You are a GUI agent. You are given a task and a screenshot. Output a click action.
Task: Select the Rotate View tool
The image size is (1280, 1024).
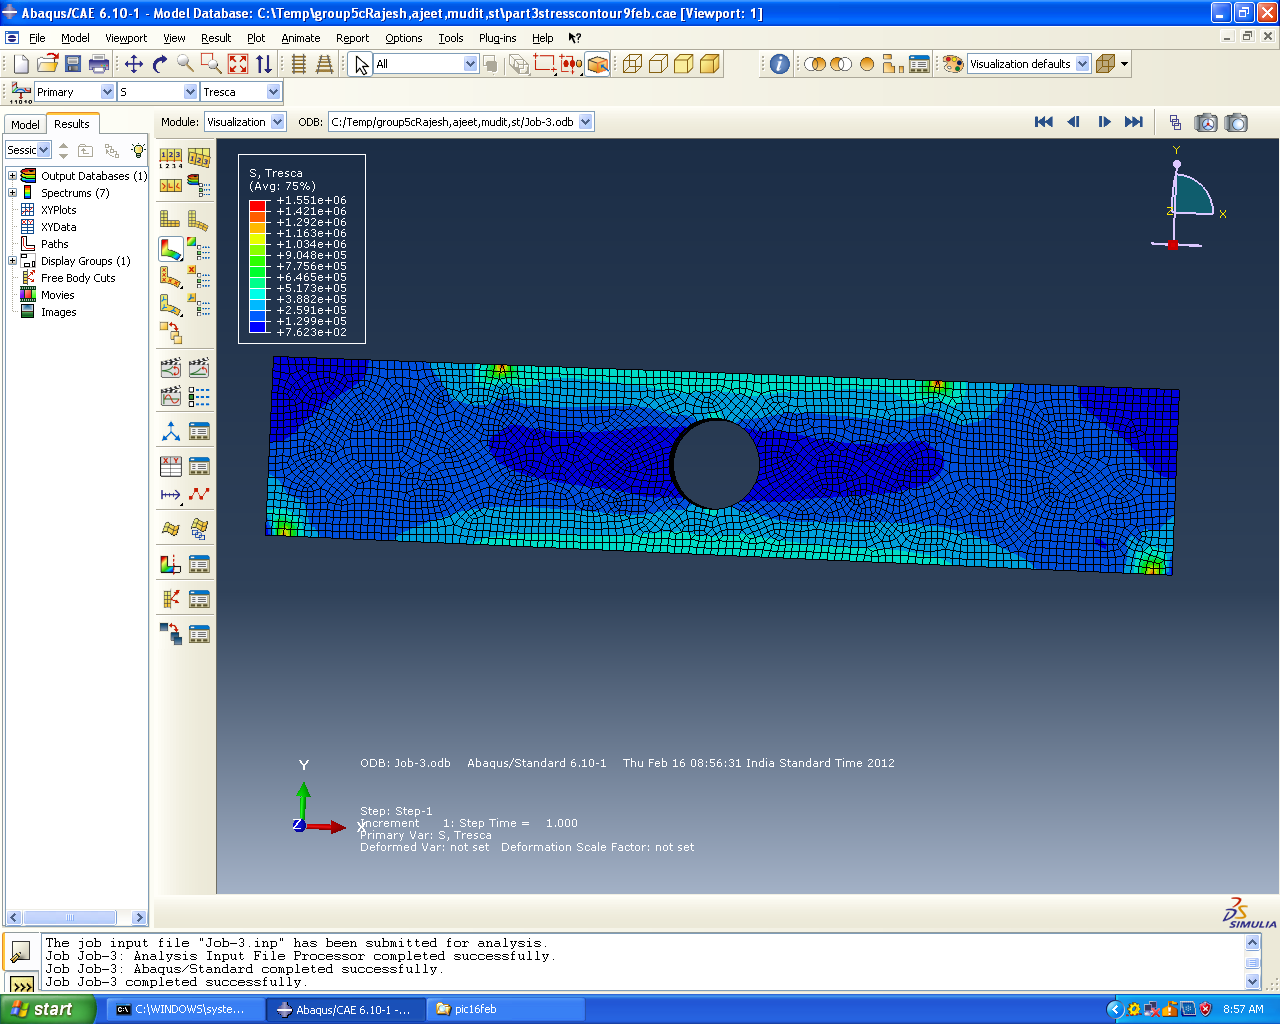(160, 64)
